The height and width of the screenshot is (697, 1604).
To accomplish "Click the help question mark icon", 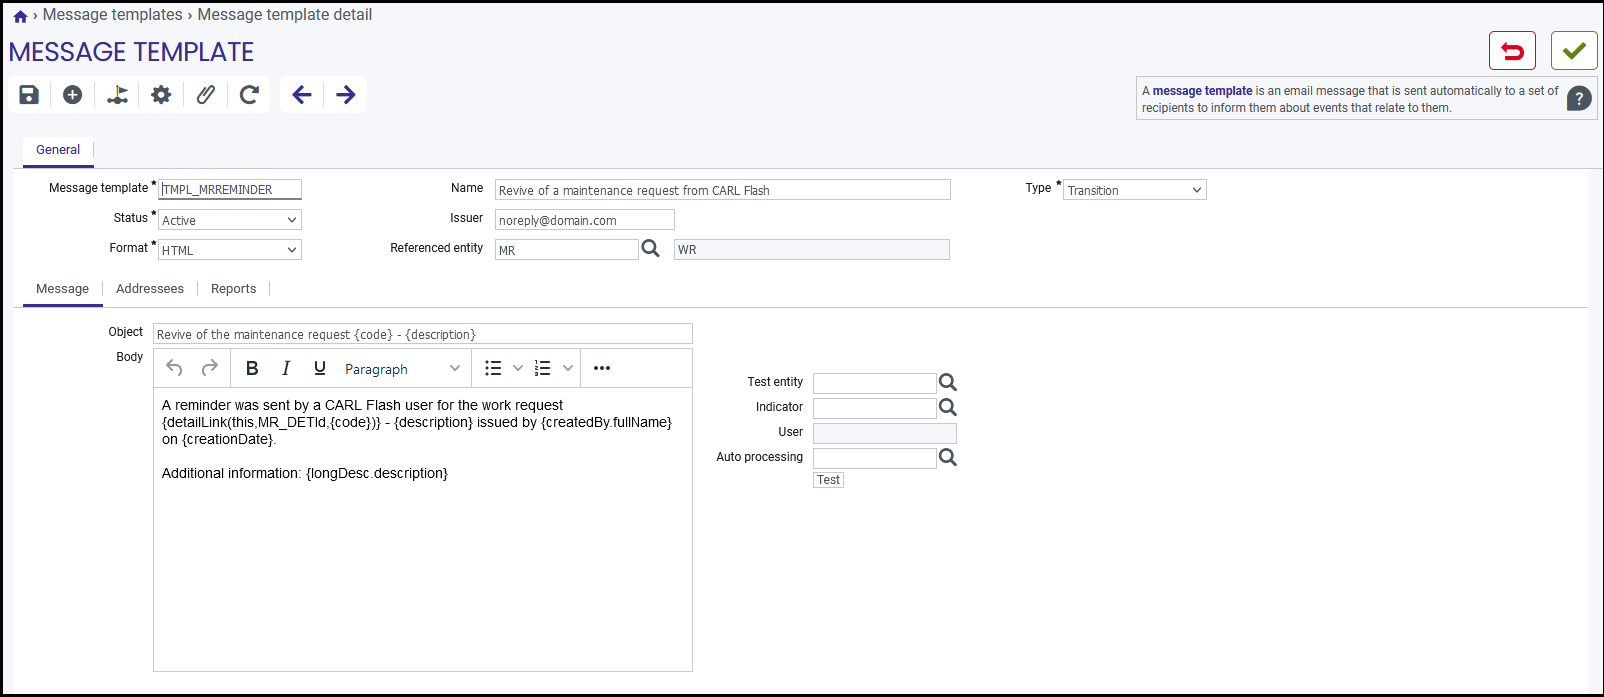I will coord(1579,98).
